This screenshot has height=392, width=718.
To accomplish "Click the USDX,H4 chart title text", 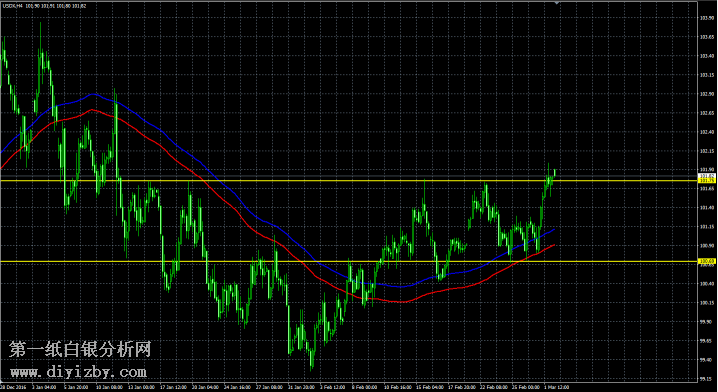I will pos(13,6).
